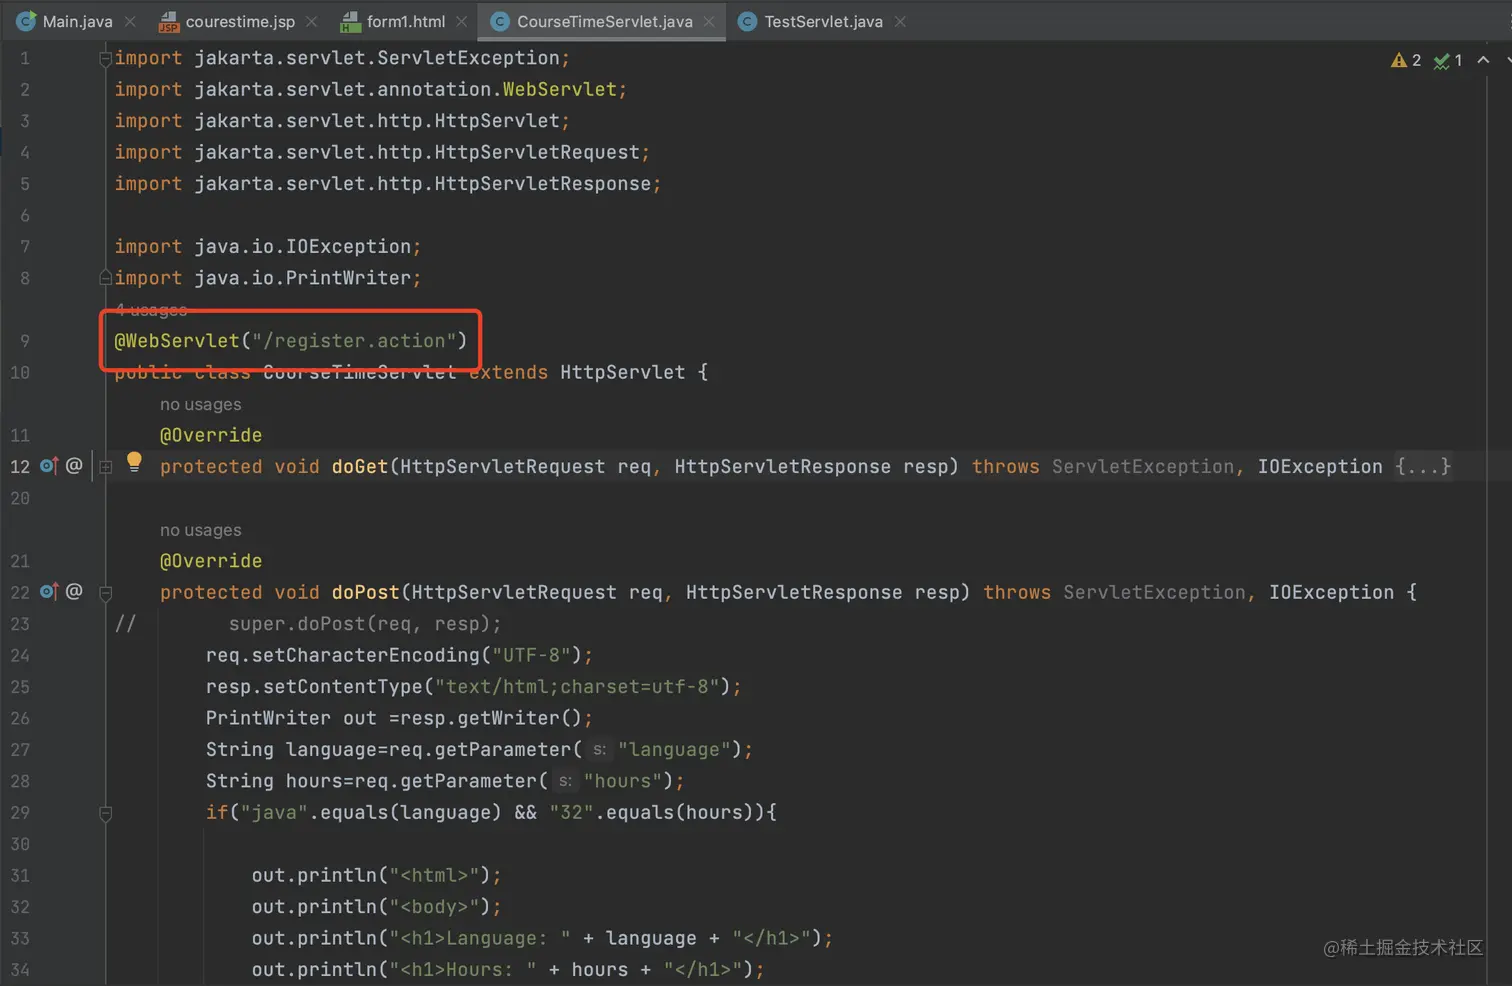Close the courestime.jsp tab
Screen dimensions: 1512x986
312,21
